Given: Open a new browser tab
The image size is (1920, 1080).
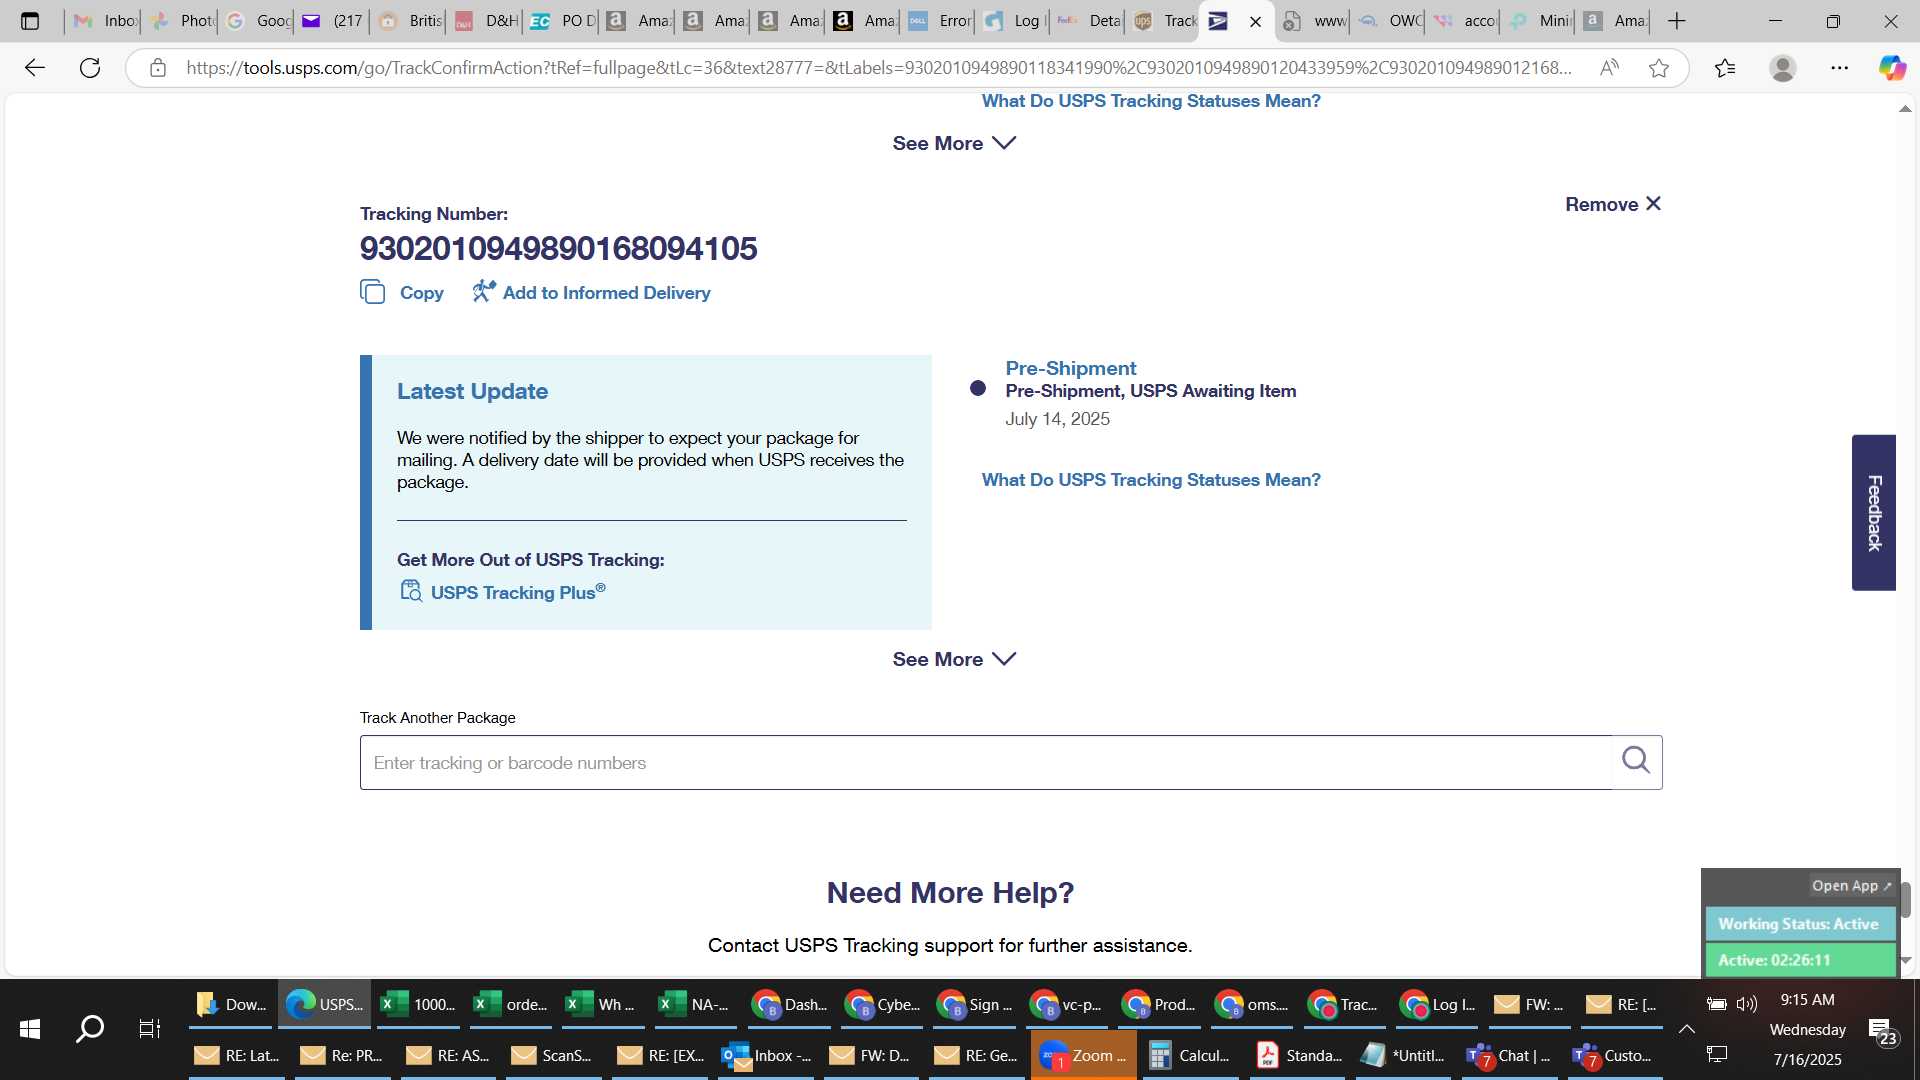Looking at the screenshot, I should click(x=1677, y=21).
